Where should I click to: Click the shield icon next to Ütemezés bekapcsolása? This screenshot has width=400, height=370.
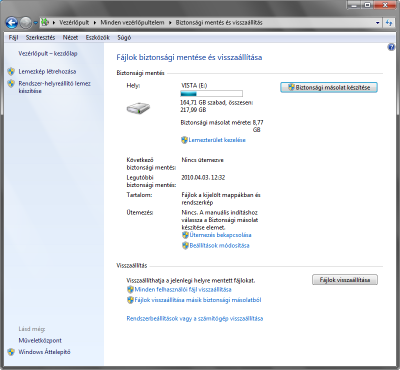click(185, 235)
